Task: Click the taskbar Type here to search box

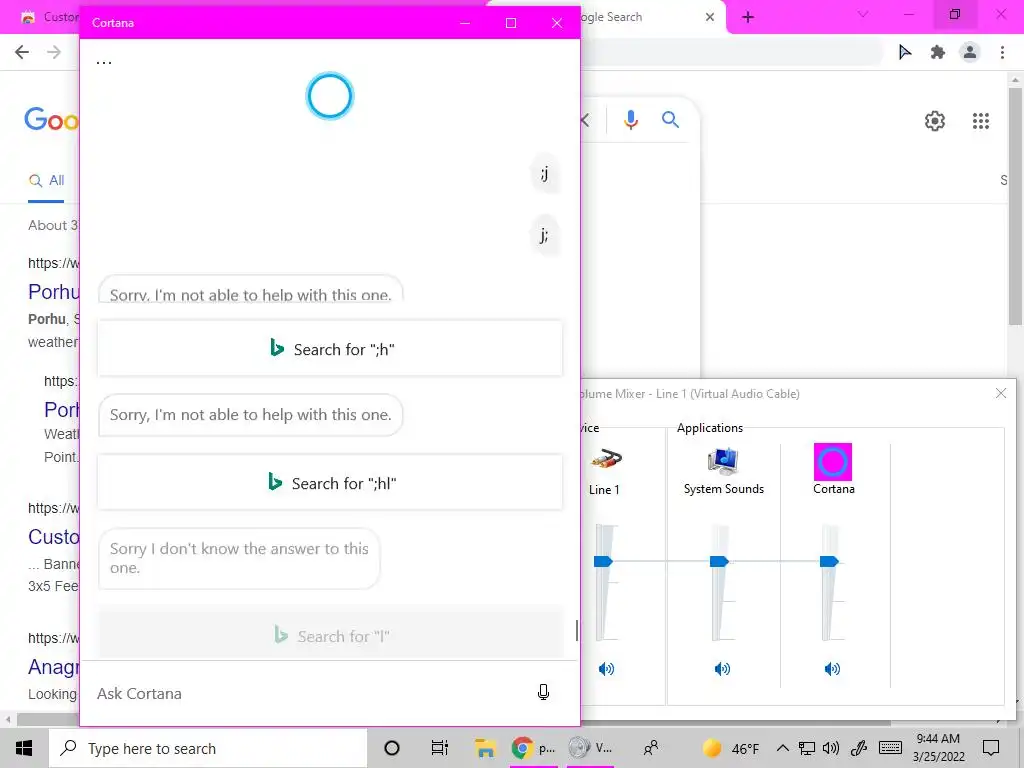Action: click(x=208, y=748)
